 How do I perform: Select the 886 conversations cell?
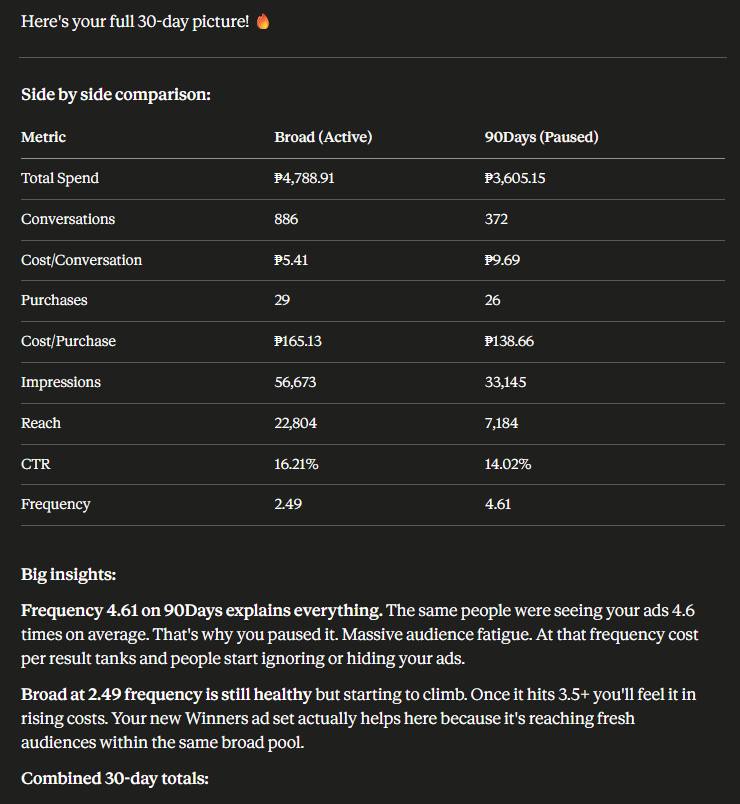(x=286, y=219)
